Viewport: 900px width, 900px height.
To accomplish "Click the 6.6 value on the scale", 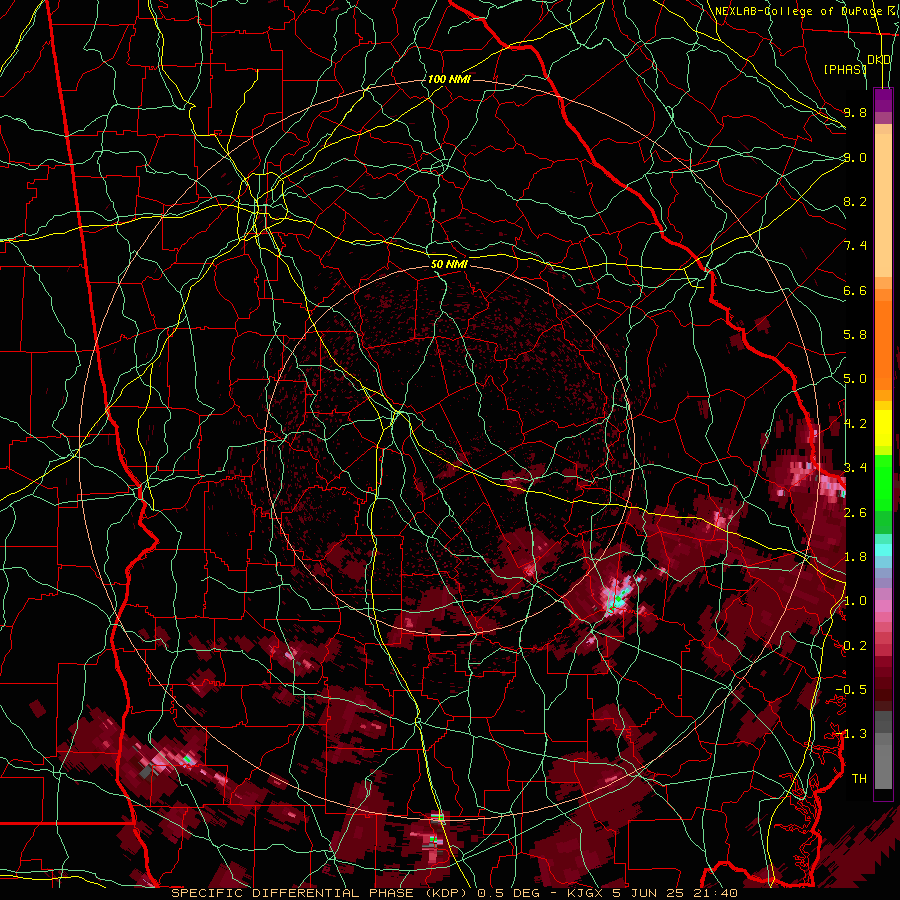I will point(855,290).
